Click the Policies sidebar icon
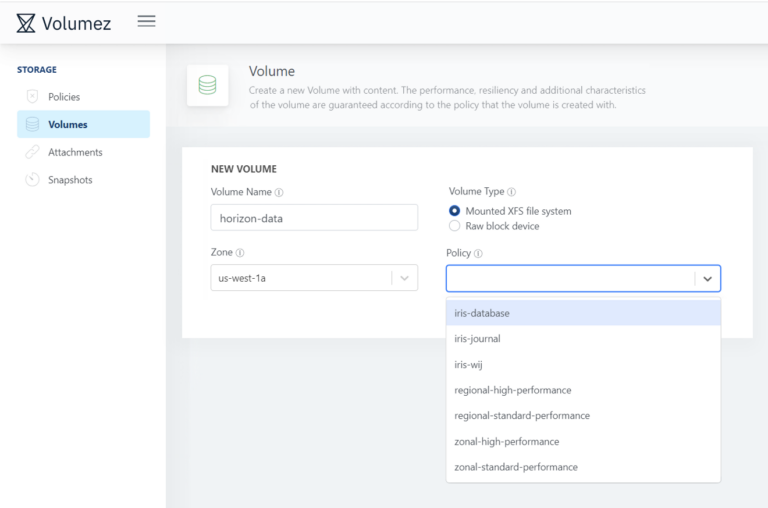The image size is (768, 508). (33, 97)
